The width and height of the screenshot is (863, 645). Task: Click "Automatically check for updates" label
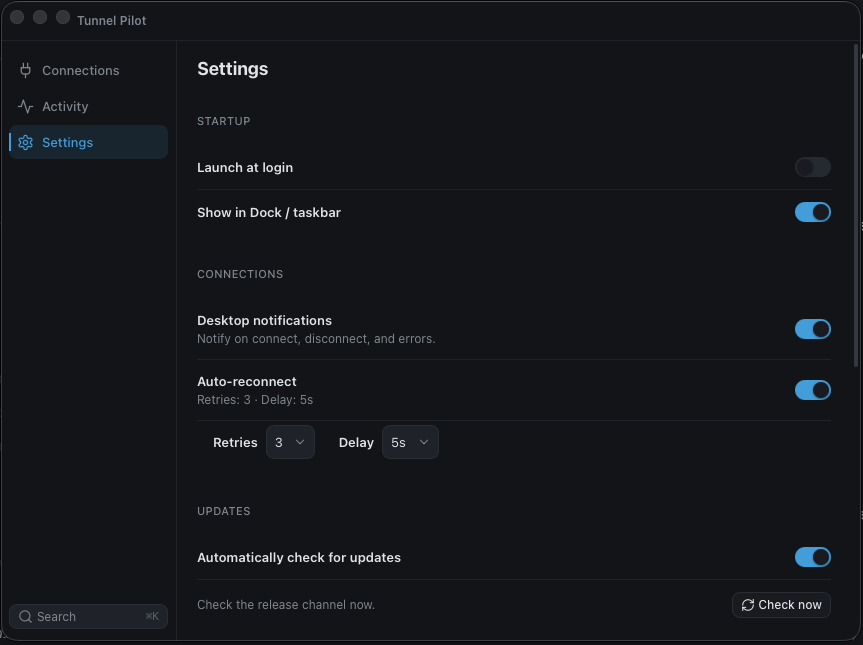pos(299,557)
